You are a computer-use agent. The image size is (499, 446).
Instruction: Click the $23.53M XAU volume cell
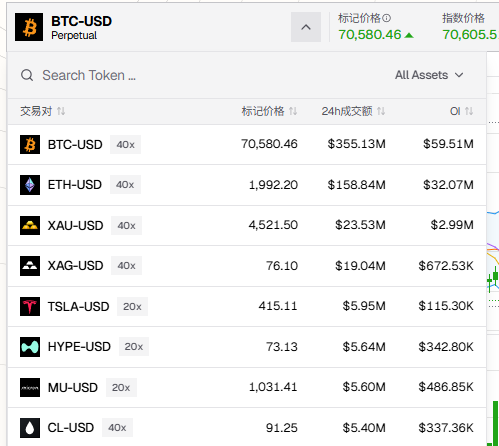point(360,225)
